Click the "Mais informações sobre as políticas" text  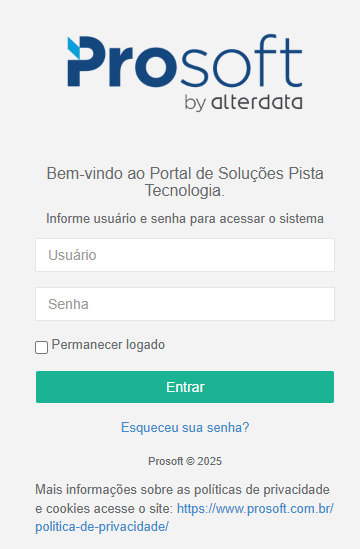139,489
